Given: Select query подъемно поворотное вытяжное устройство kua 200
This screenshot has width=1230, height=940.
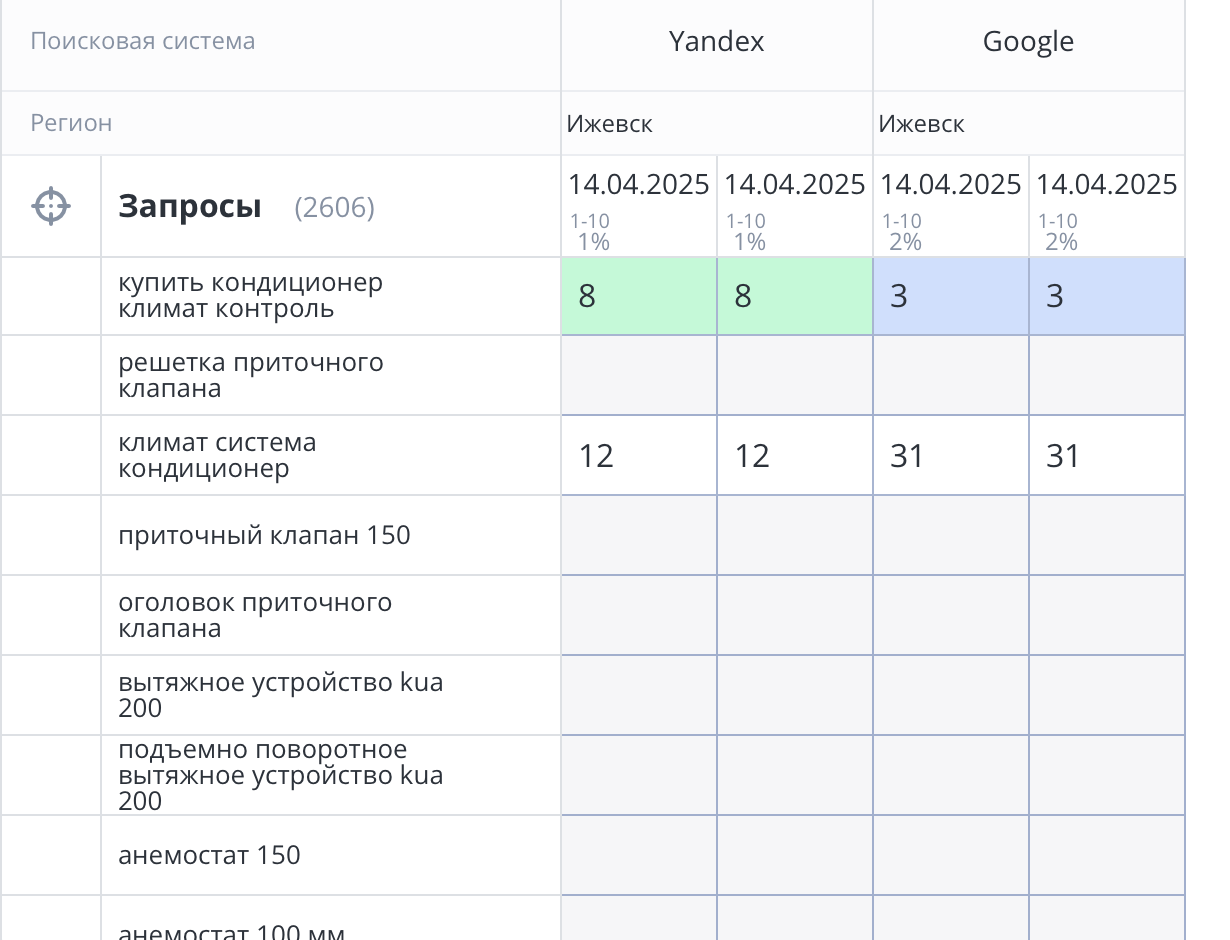Looking at the screenshot, I should 281,775.
